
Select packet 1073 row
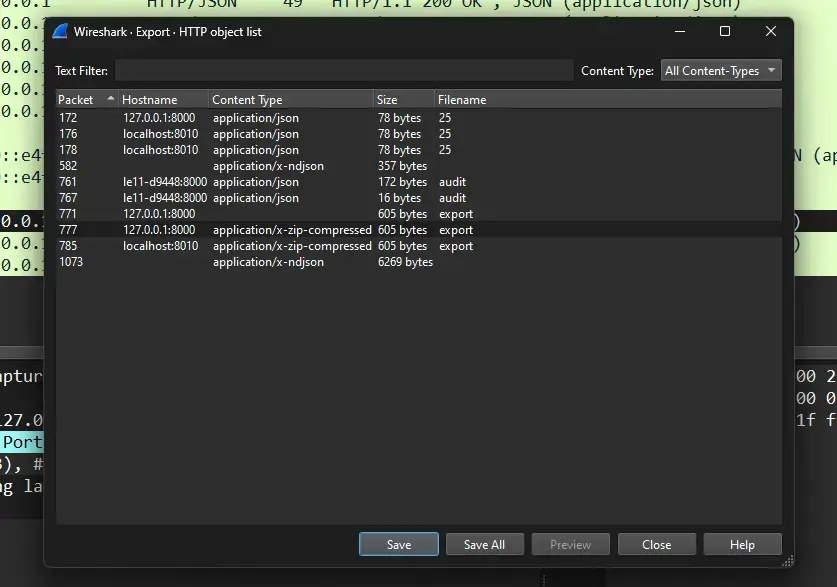pyautogui.click(x=418, y=262)
